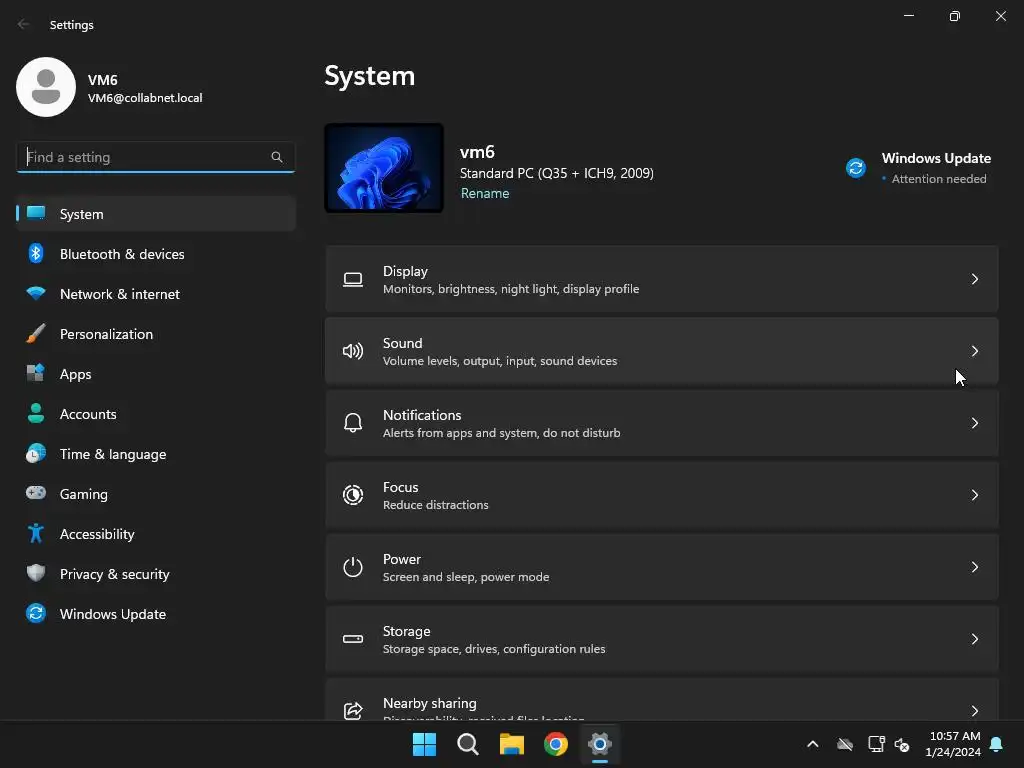Click the search magnifier in Find a setting

[277, 157]
